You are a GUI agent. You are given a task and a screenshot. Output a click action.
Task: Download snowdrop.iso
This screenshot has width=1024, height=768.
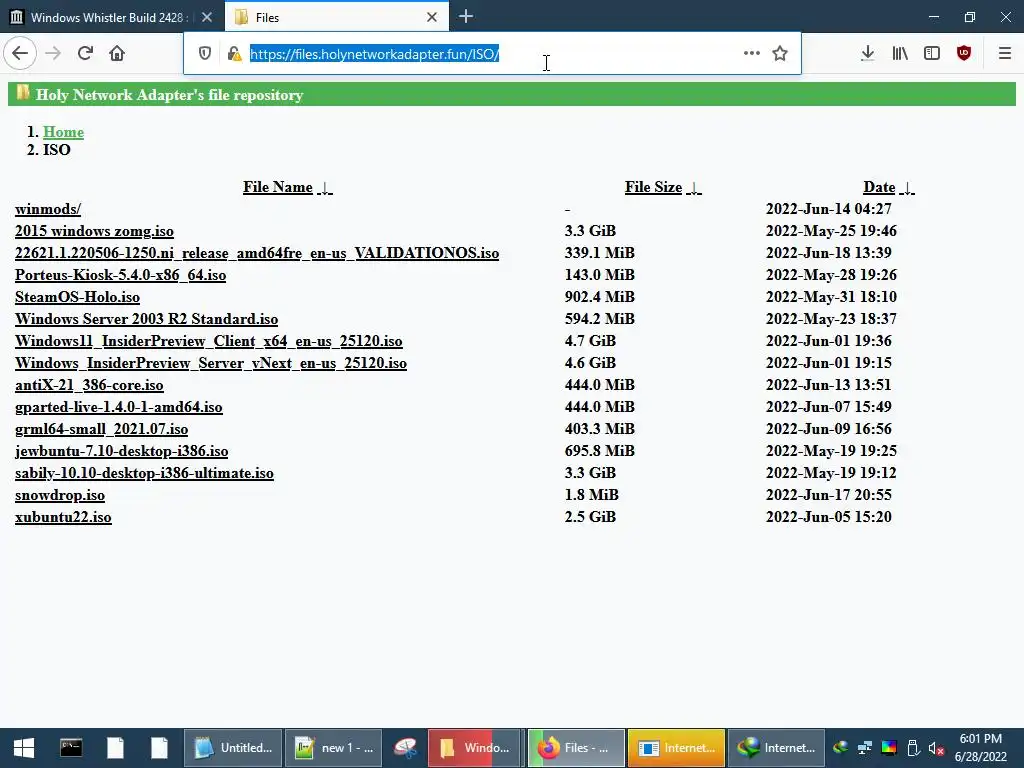coord(59,495)
